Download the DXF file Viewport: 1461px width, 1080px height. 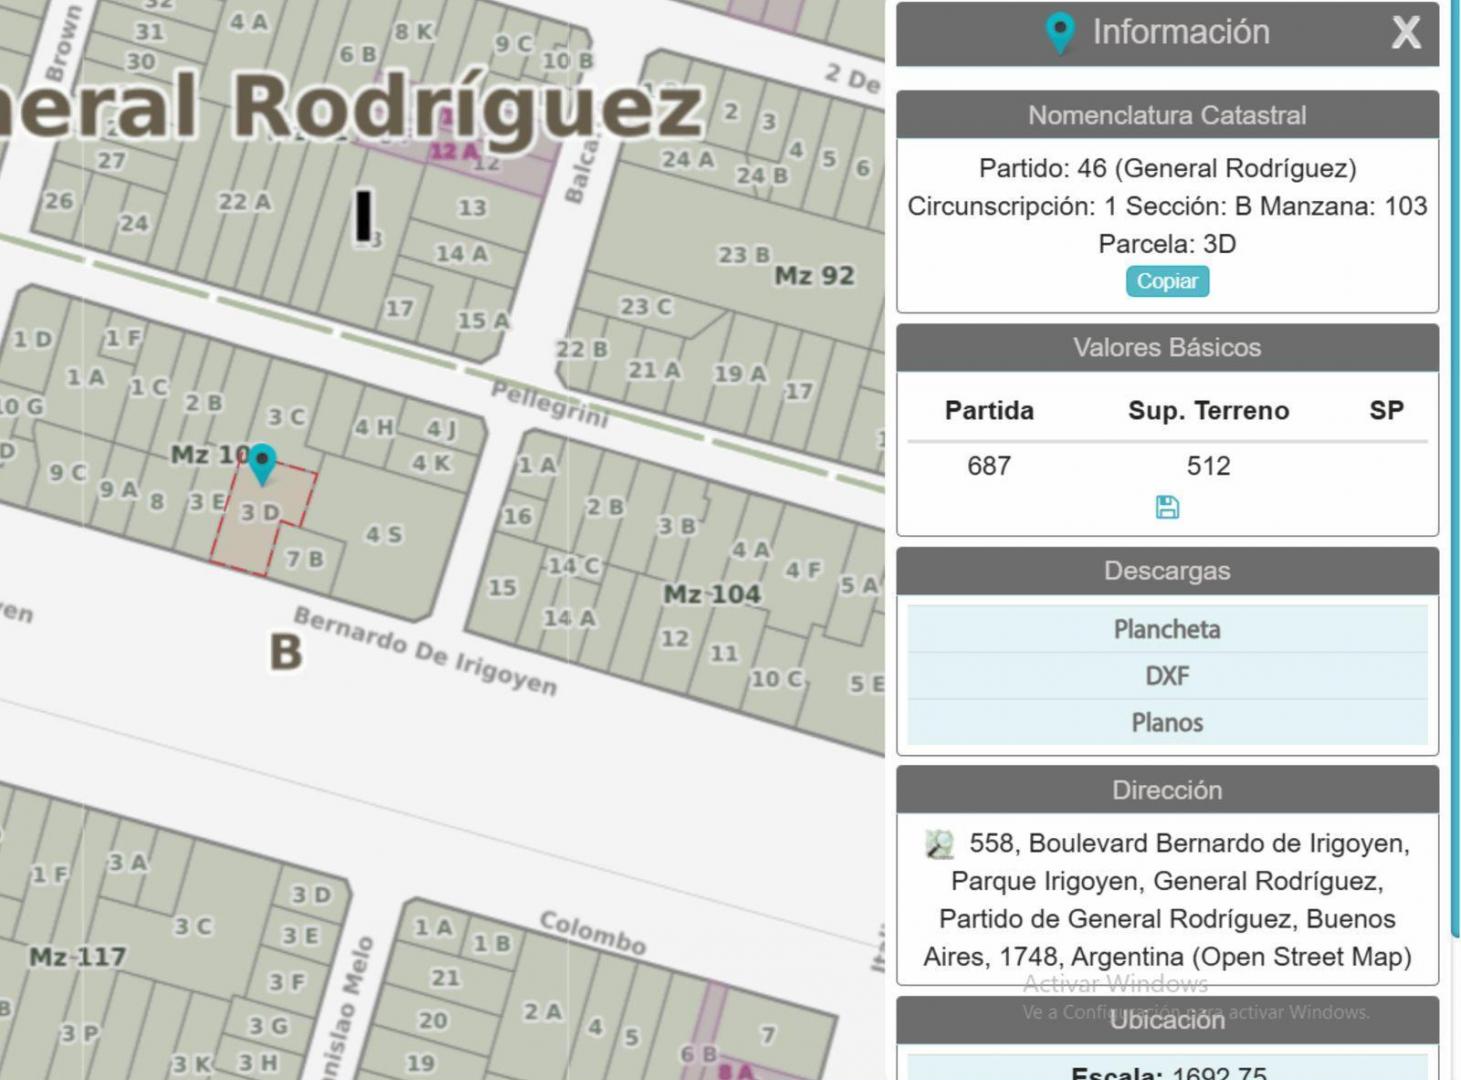[1167, 676]
